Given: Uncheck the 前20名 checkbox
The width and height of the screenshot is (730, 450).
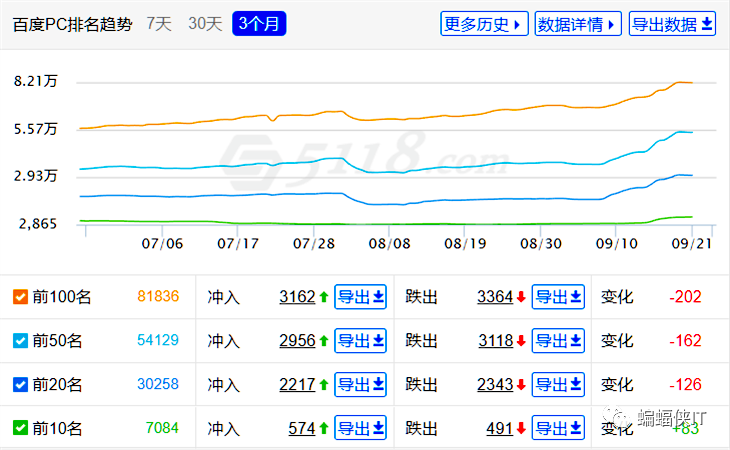Looking at the screenshot, I should pos(20,384).
